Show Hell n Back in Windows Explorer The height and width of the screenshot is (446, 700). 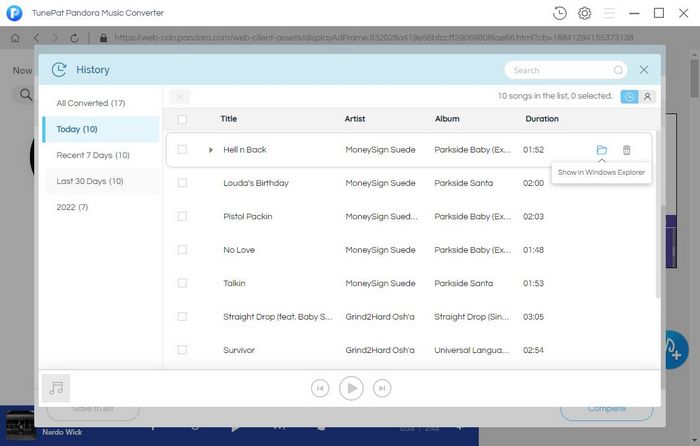click(x=602, y=150)
